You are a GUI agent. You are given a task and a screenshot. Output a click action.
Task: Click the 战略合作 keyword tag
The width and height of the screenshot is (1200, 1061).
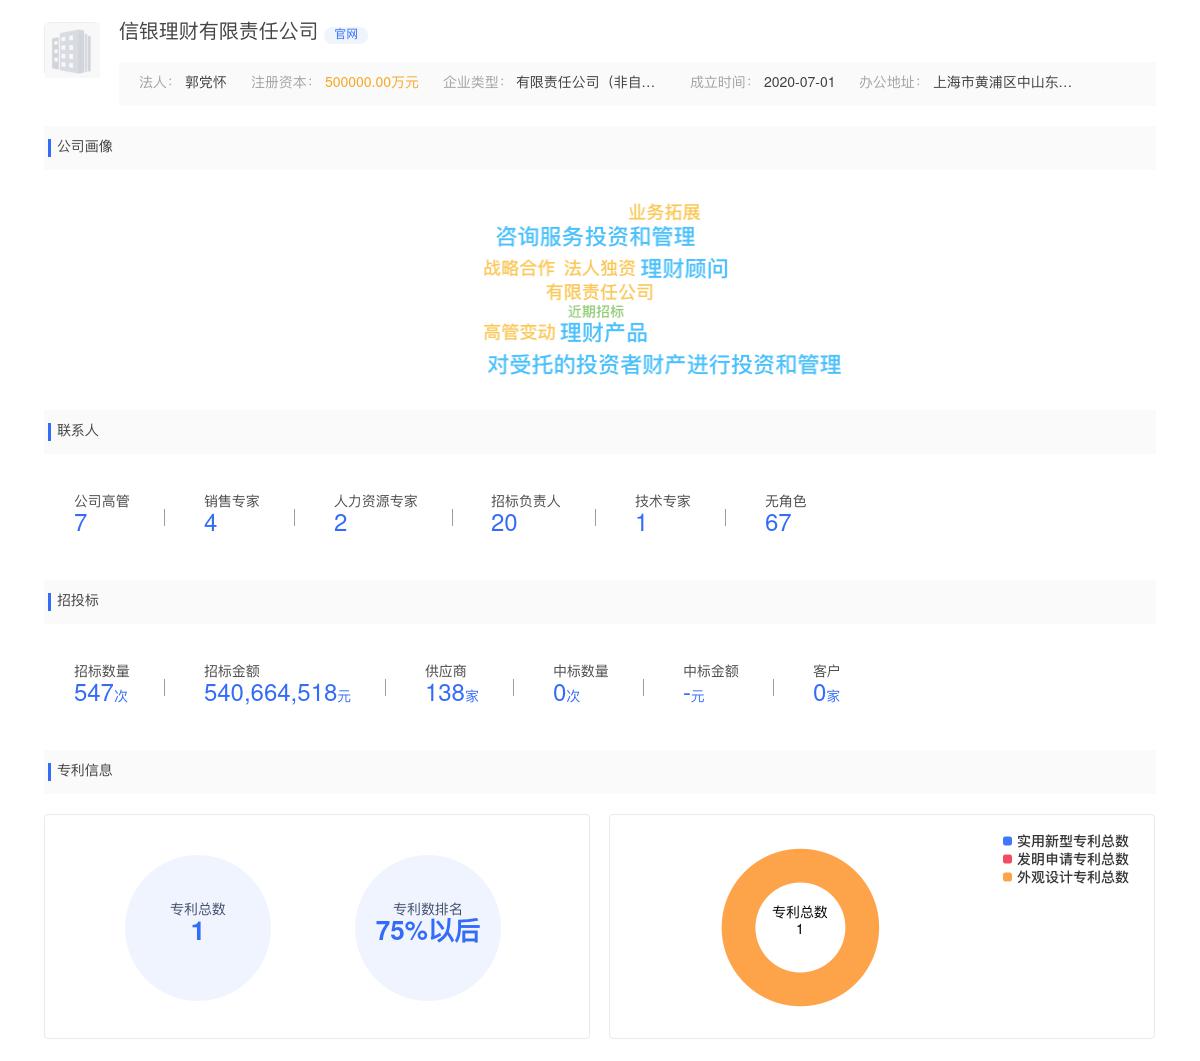[519, 268]
